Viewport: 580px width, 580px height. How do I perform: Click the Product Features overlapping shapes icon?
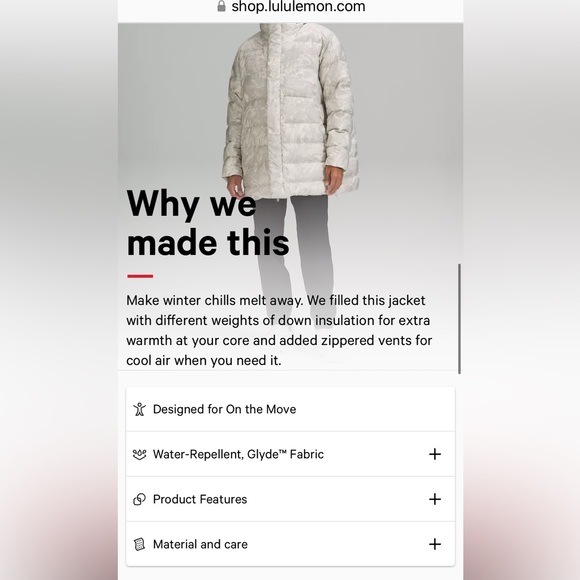pos(139,499)
